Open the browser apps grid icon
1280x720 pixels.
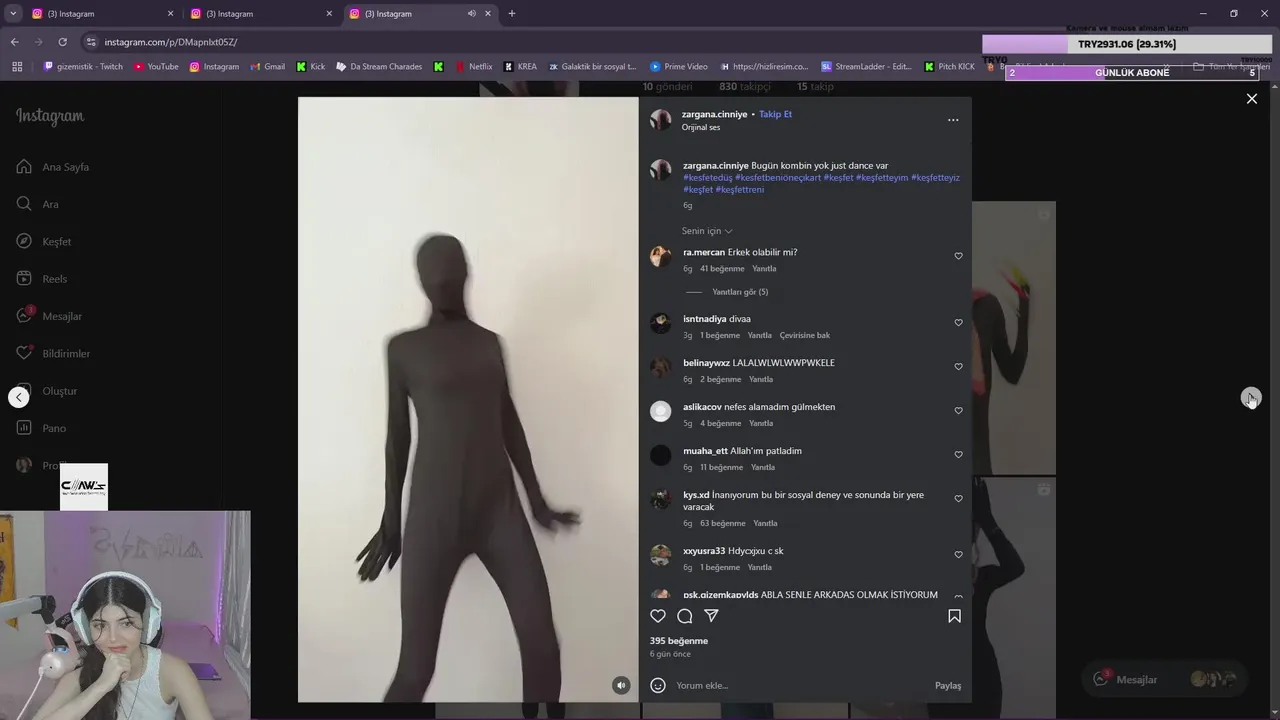tap(17, 67)
